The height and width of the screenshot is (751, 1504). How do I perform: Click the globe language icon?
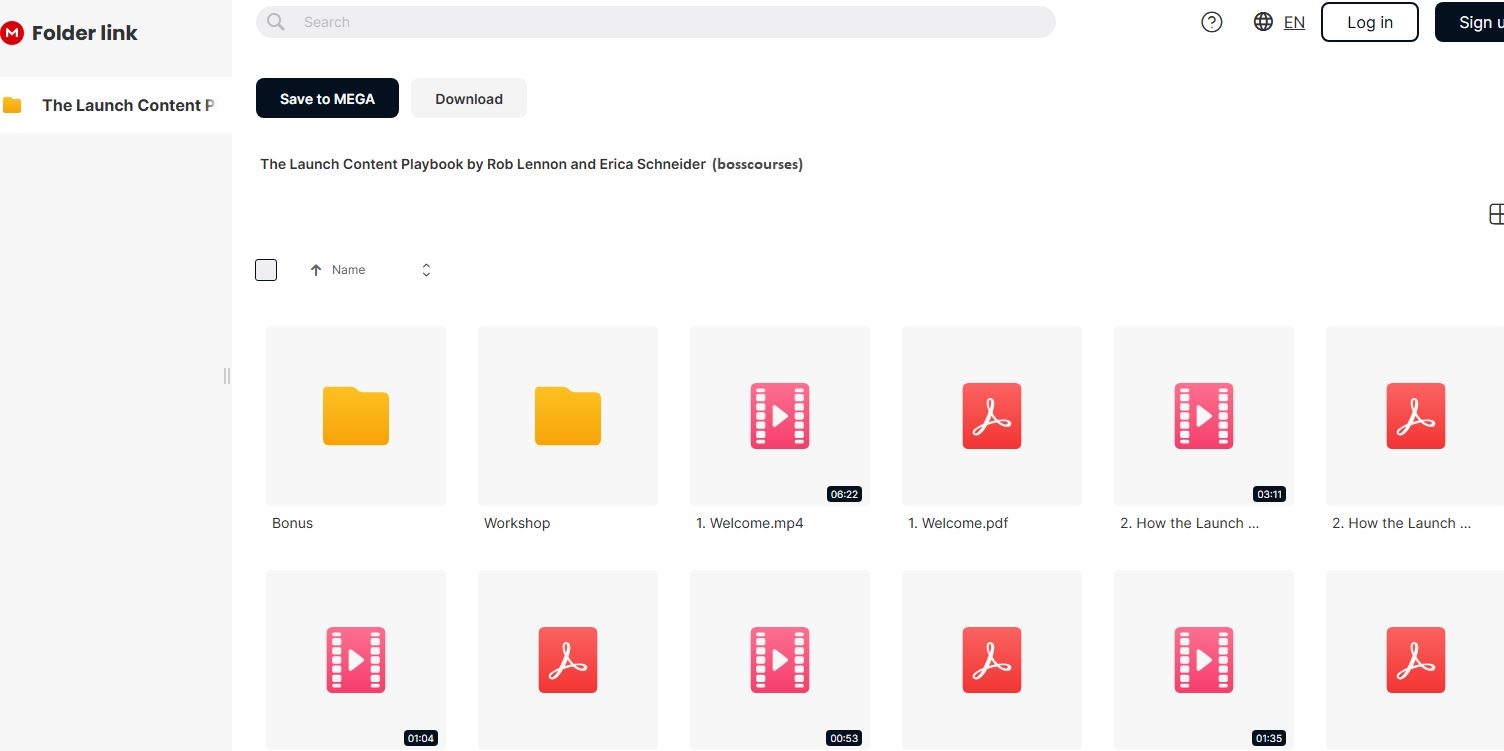(x=1263, y=22)
